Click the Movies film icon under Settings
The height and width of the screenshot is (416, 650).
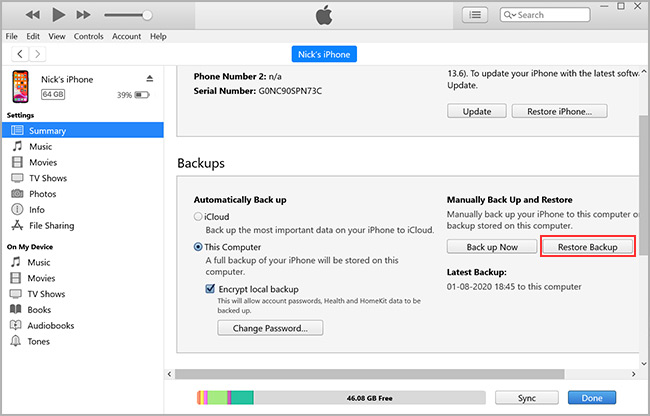pyautogui.click(x=17, y=162)
